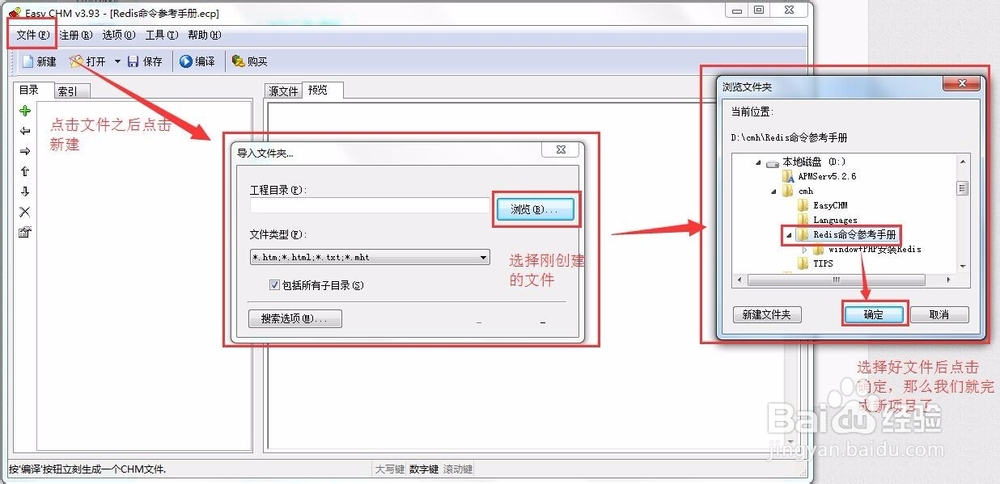Image resolution: width=1000 pixels, height=484 pixels.
Task: Close the 导入文件夹 dialog
Action: (x=561, y=149)
